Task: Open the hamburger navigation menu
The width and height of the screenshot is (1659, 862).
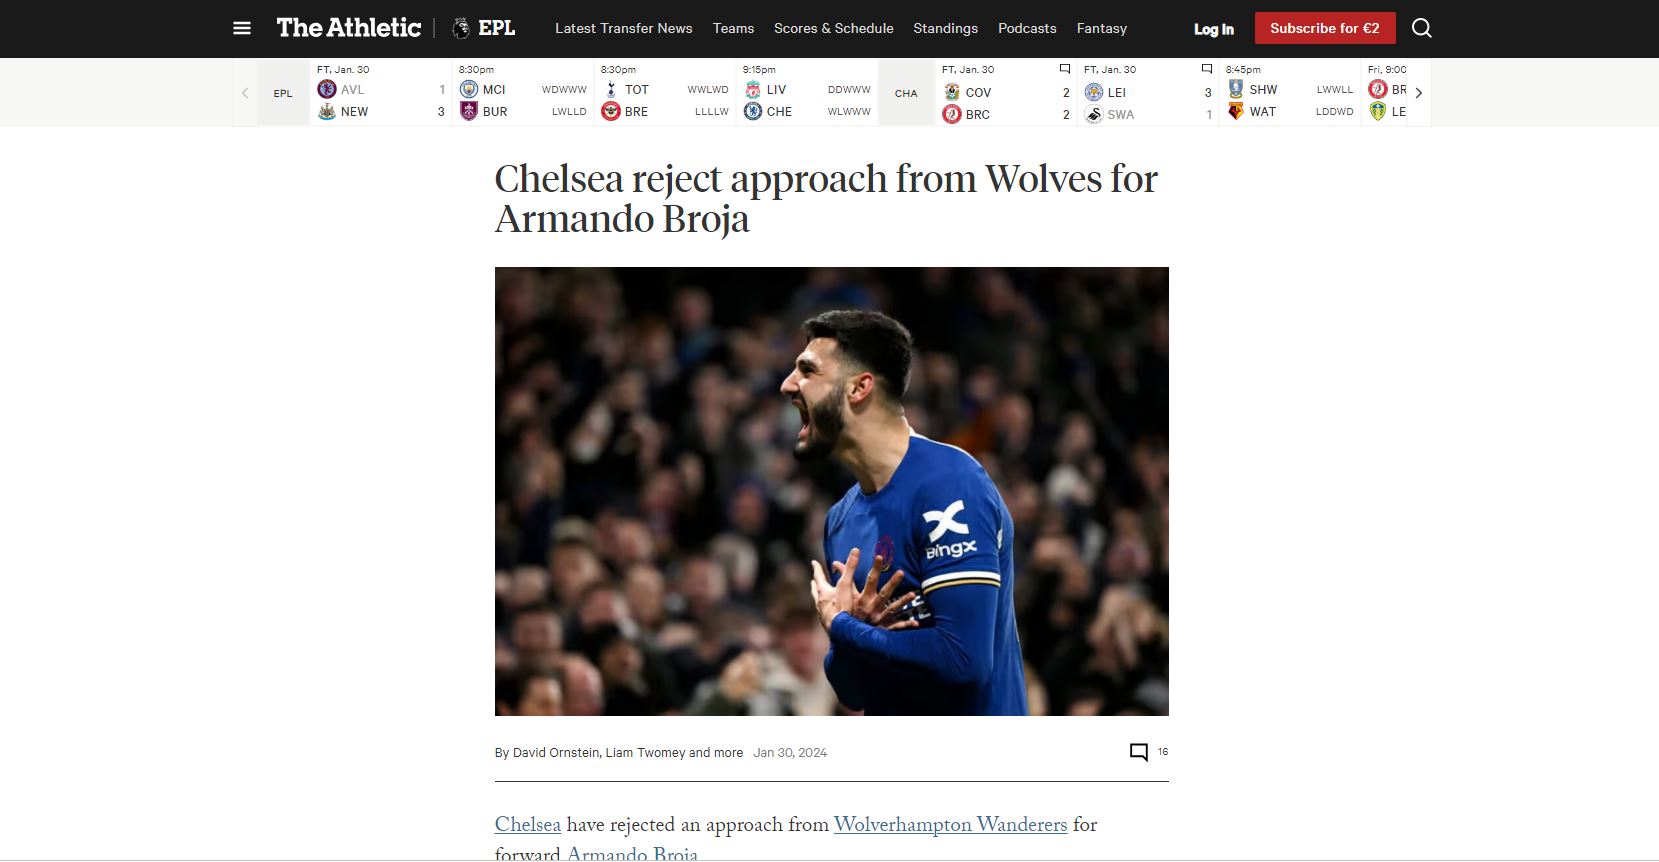Action: click(242, 28)
